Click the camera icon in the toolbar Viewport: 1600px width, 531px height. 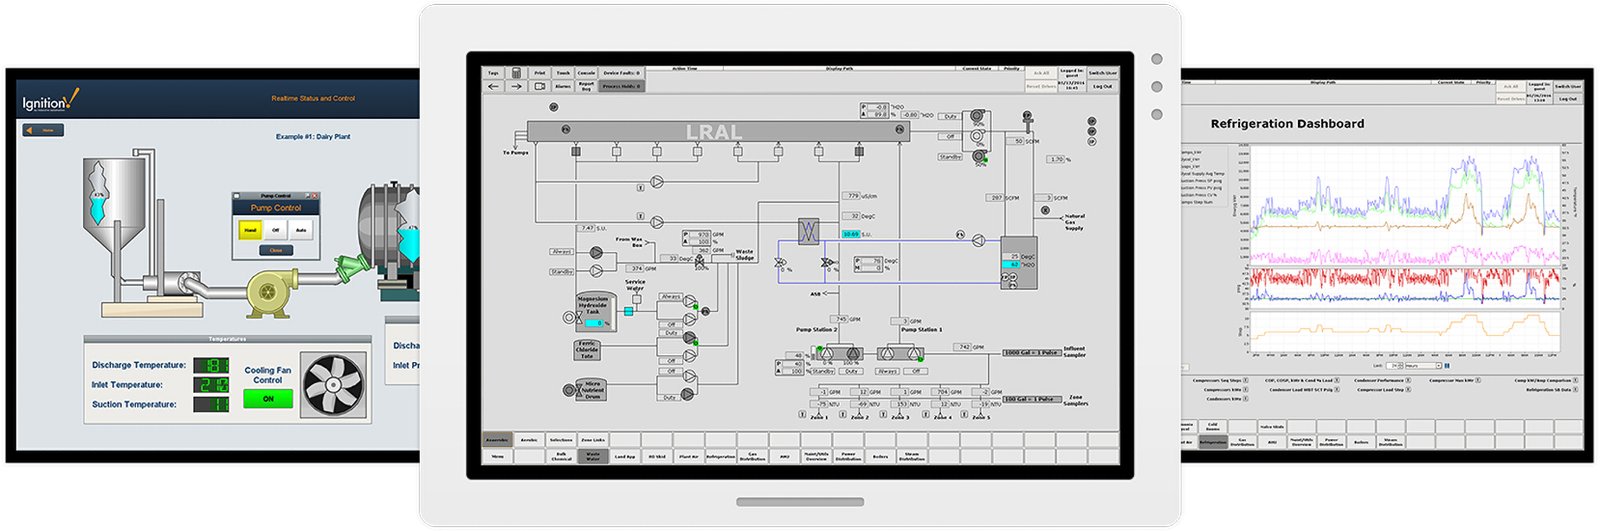pyautogui.click(x=540, y=86)
